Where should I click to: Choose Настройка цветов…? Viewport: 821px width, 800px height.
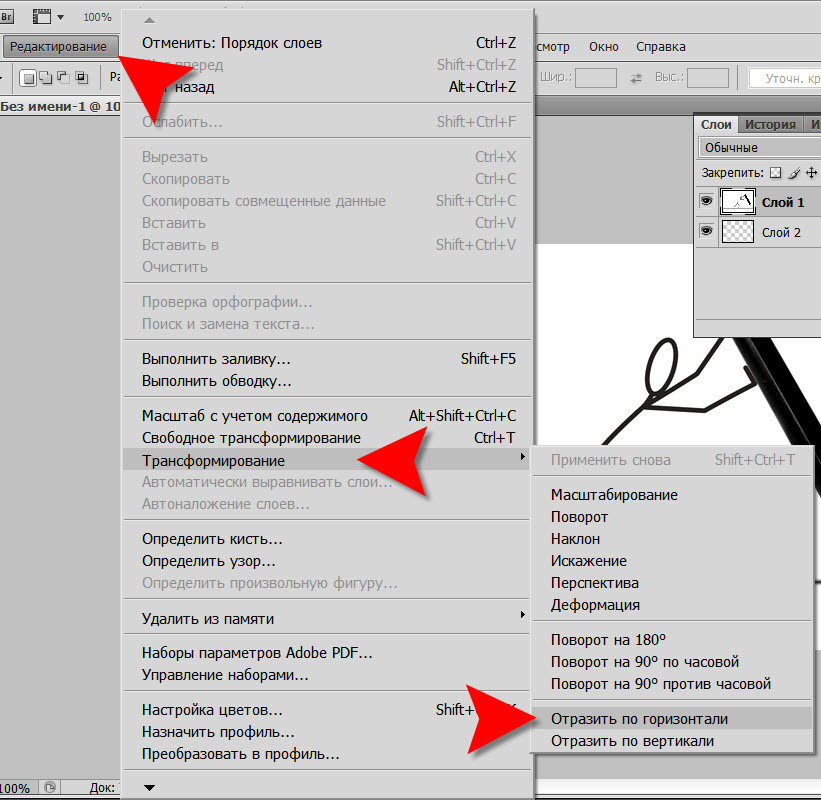(x=328, y=710)
